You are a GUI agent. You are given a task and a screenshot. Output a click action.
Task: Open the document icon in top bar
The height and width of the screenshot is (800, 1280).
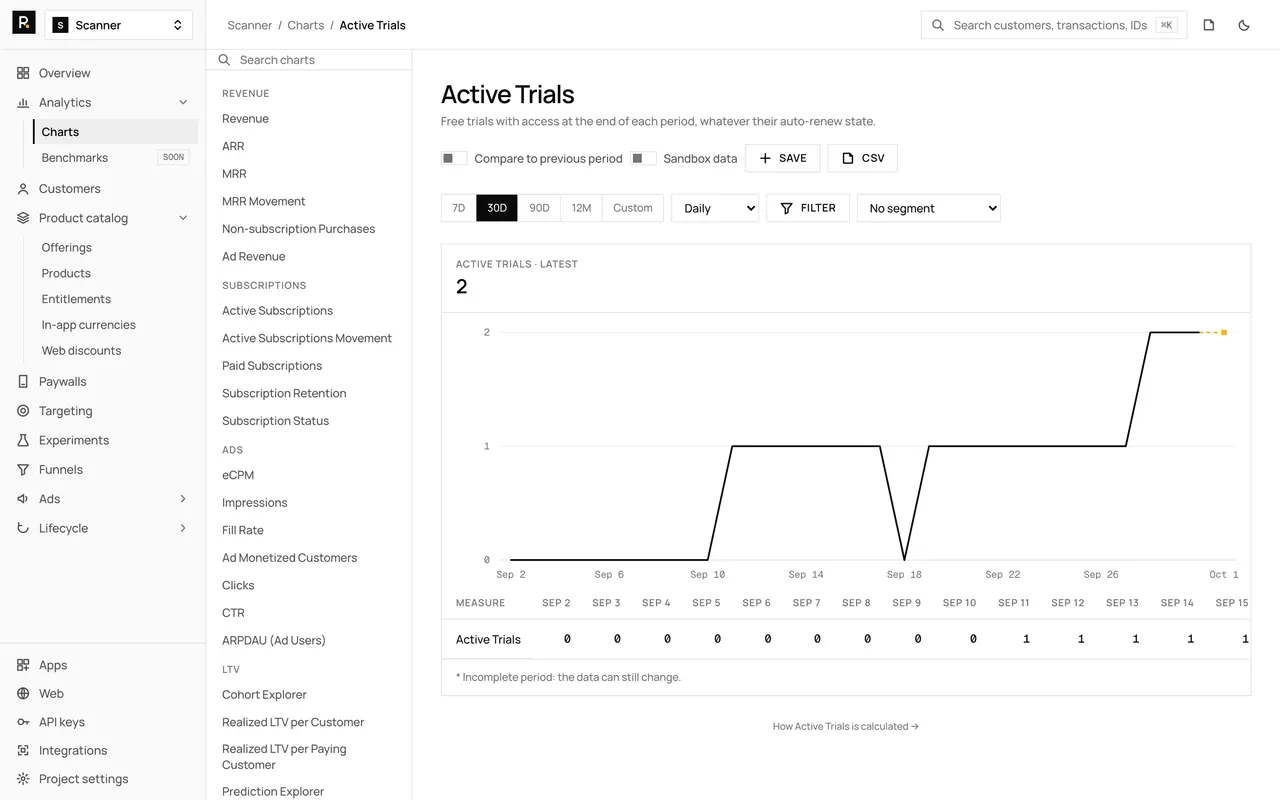pyautogui.click(x=1209, y=25)
